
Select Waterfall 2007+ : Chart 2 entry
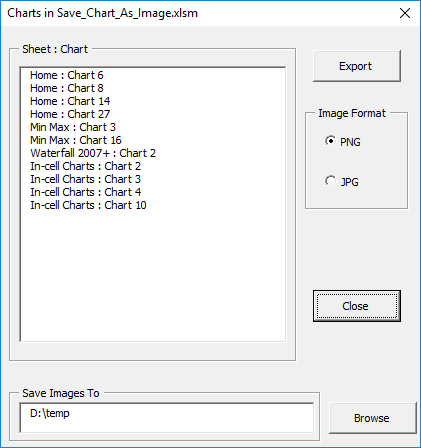coord(153,153)
